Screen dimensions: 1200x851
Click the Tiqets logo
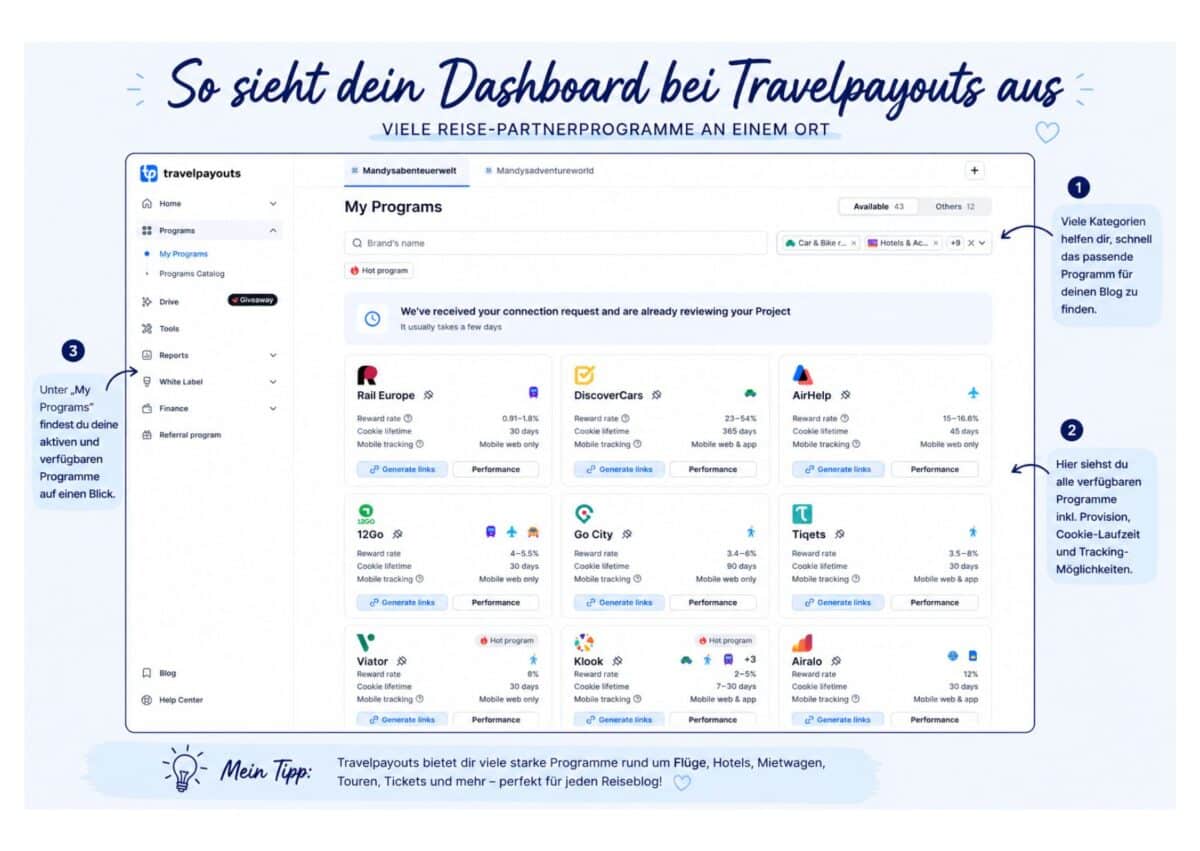[802, 514]
